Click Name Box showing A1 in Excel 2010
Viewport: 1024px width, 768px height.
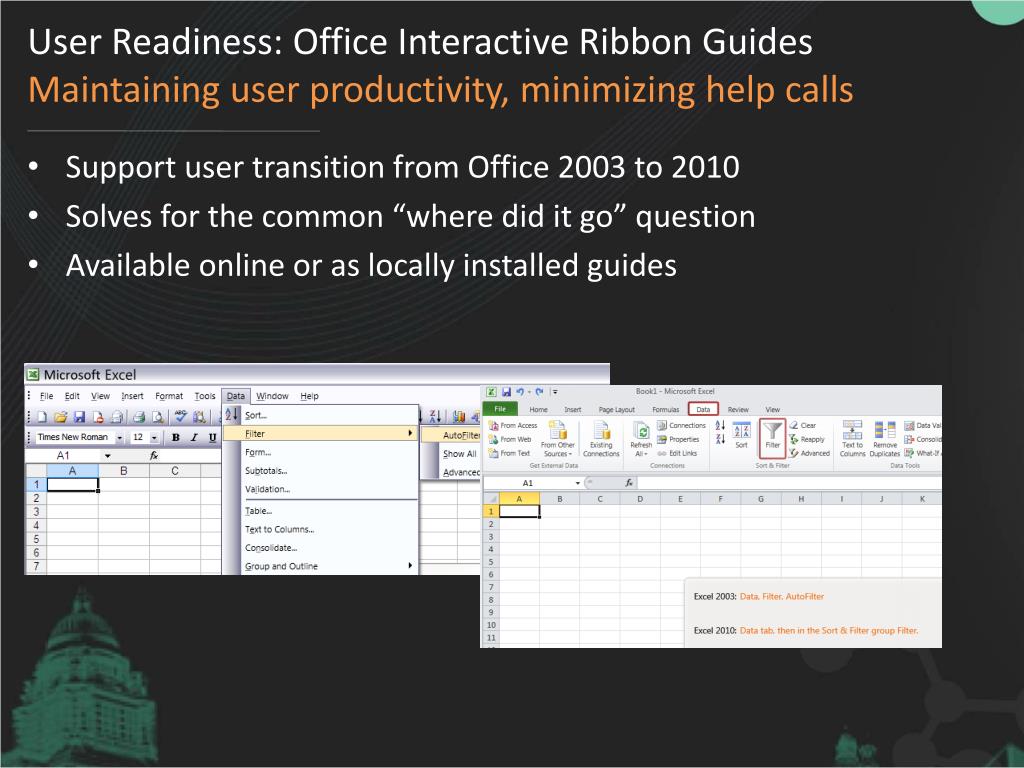coord(528,483)
